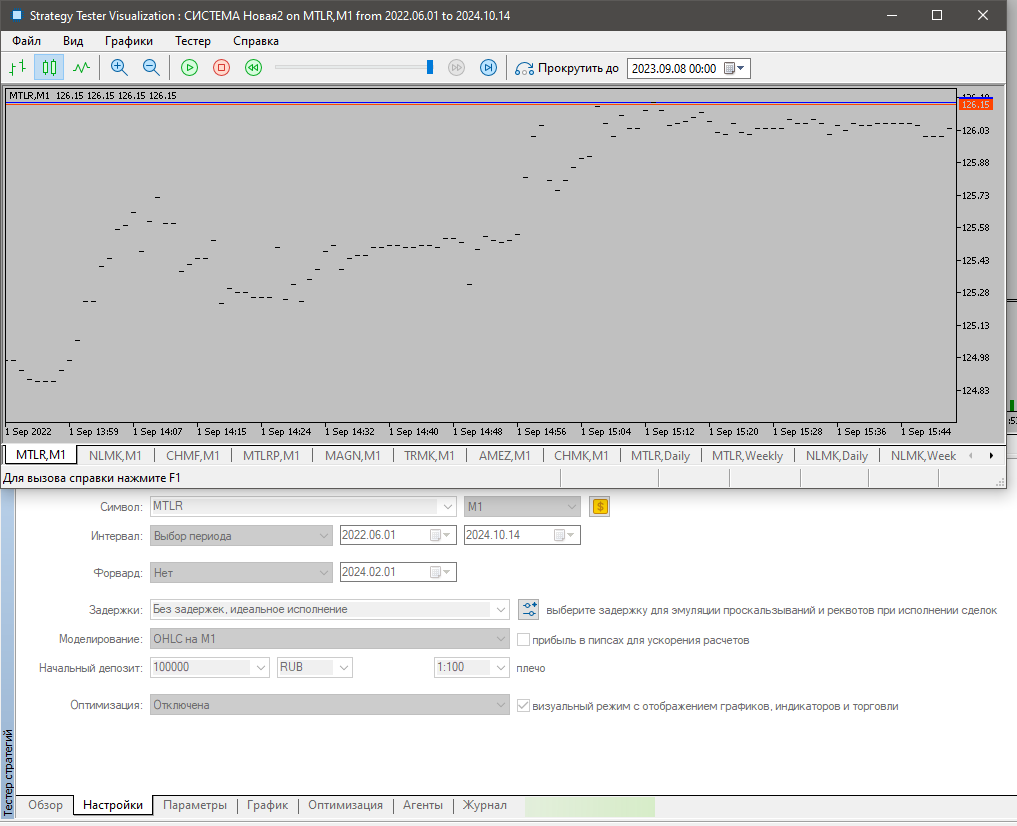Open the Агенты tester tab
The height and width of the screenshot is (826, 1017).
(423, 805)
